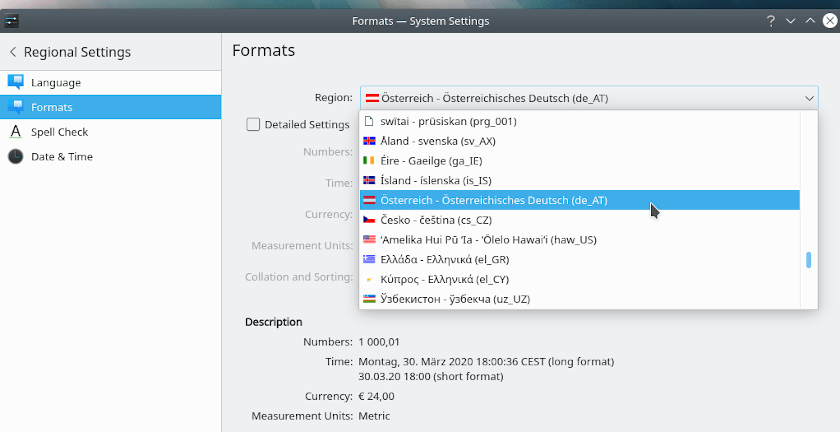Choose Ísland - íslenska (is_IS)
Screen dimensions: 840x432
point(580,181)
